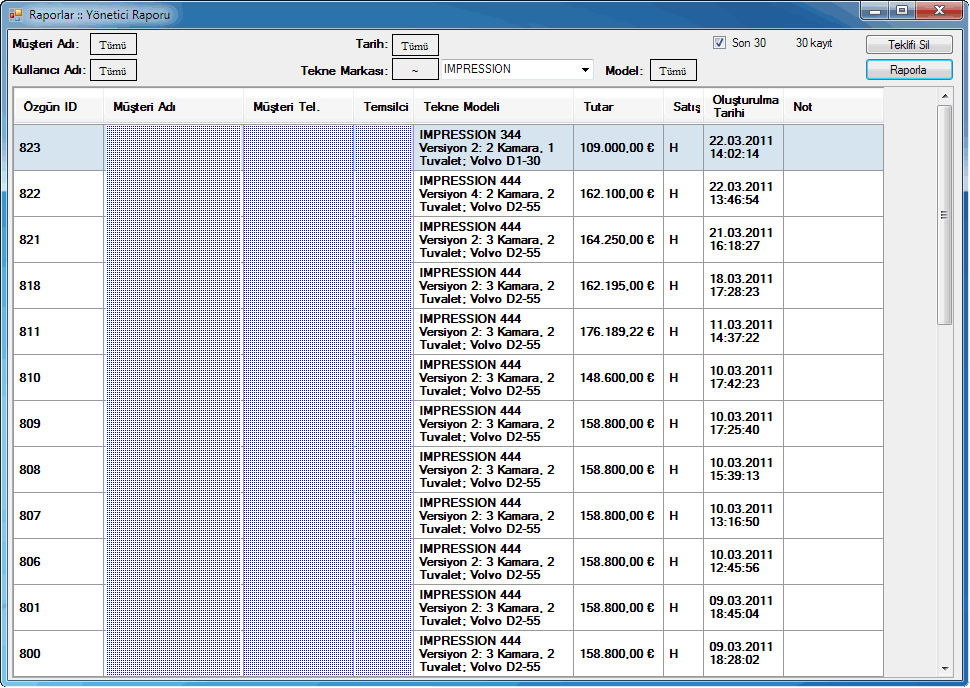Select row with ID 806
This screenshot has height=688, width=970.
[449, 561]
